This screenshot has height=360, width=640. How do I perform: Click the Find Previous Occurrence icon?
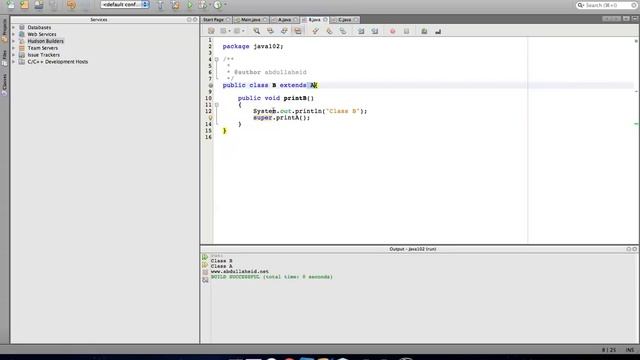[x=270, y=31]
